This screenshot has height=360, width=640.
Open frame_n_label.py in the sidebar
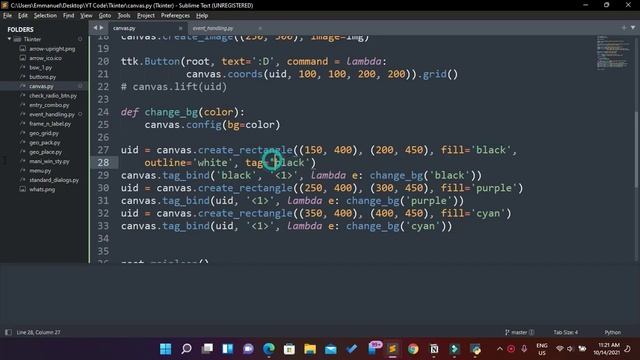50,124
